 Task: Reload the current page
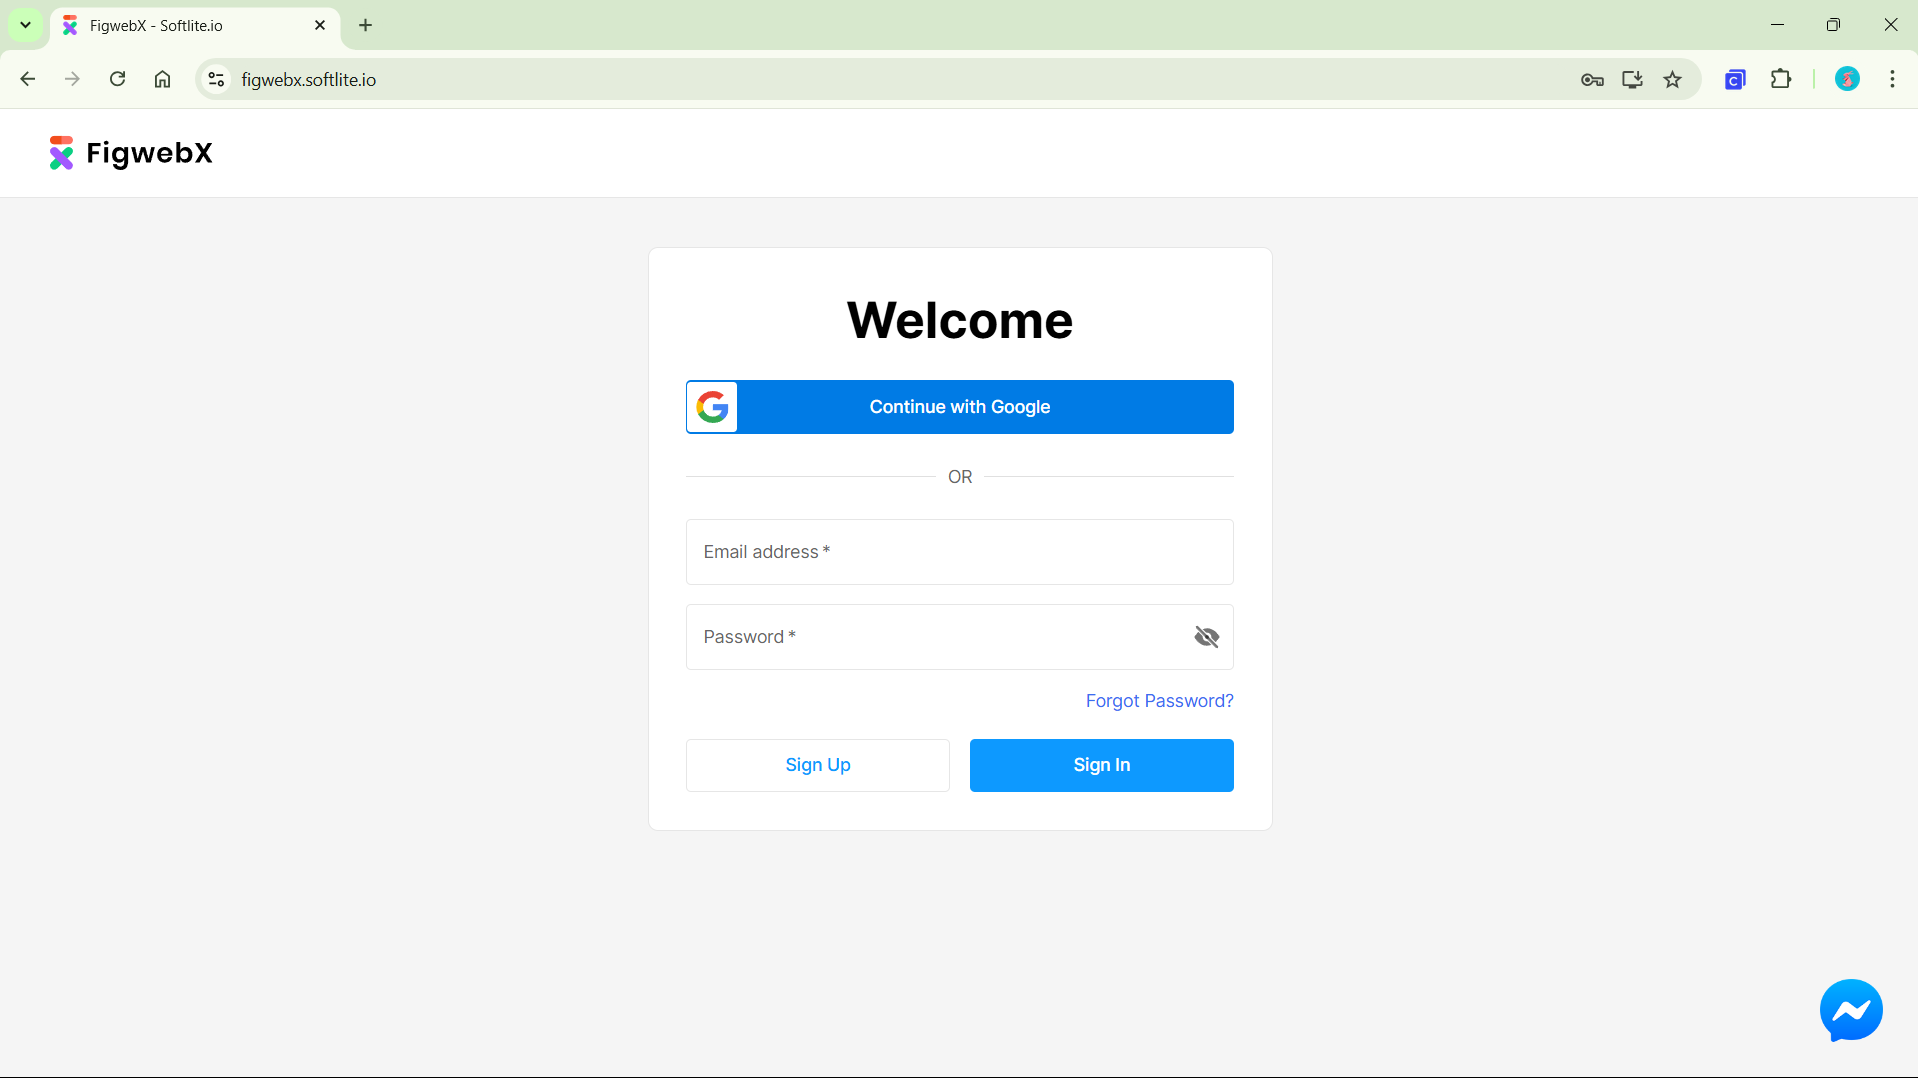coord(117,79)
